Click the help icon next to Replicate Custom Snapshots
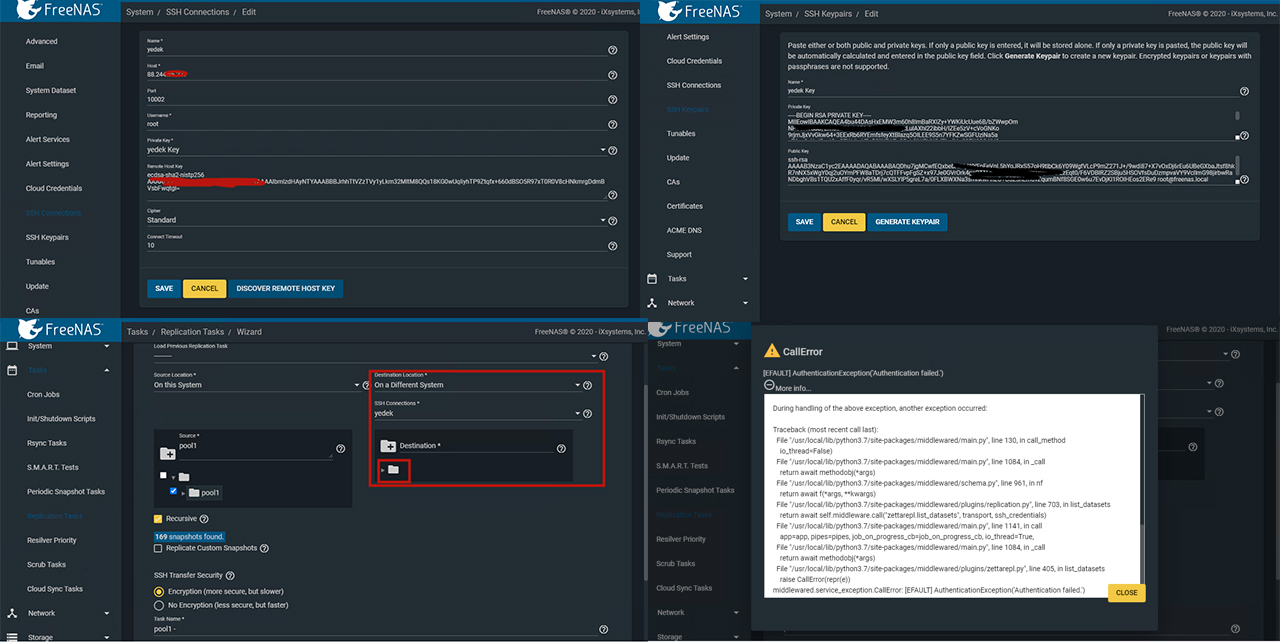 pos(265,548)
